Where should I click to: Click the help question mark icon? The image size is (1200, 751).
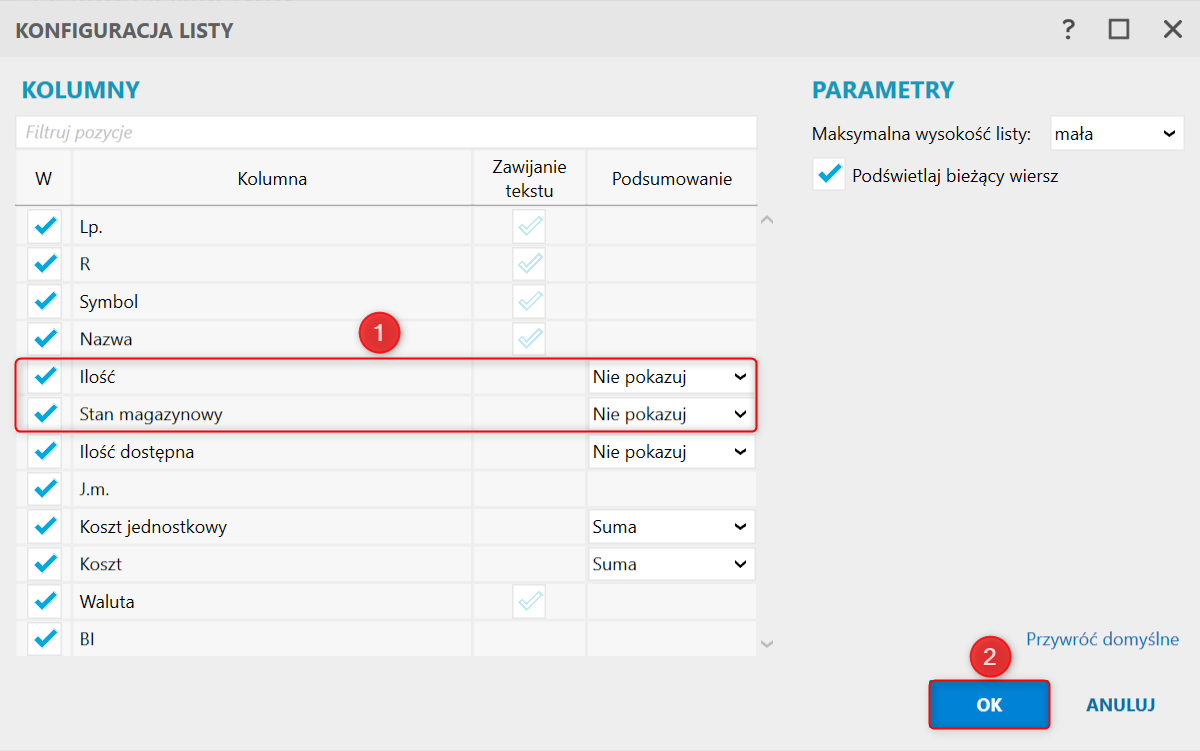[1068, 29]
